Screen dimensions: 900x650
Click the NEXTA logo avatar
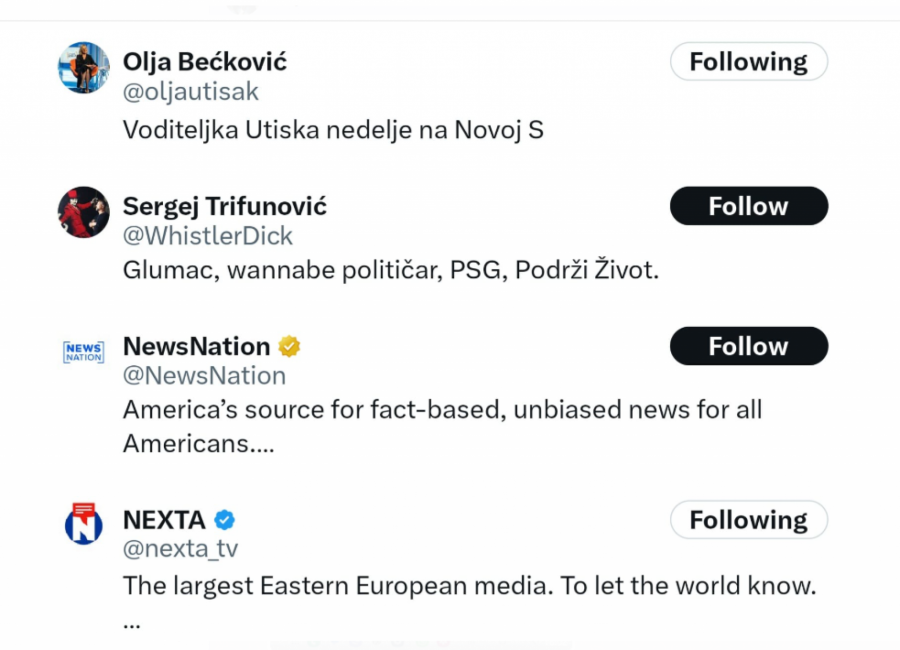(x=84, y=524)
